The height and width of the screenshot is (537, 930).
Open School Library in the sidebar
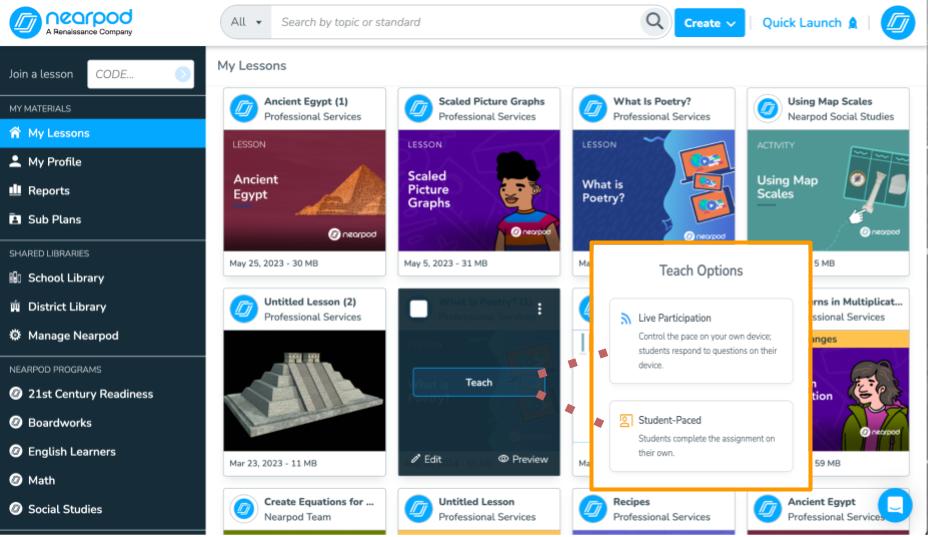(103, 278)
